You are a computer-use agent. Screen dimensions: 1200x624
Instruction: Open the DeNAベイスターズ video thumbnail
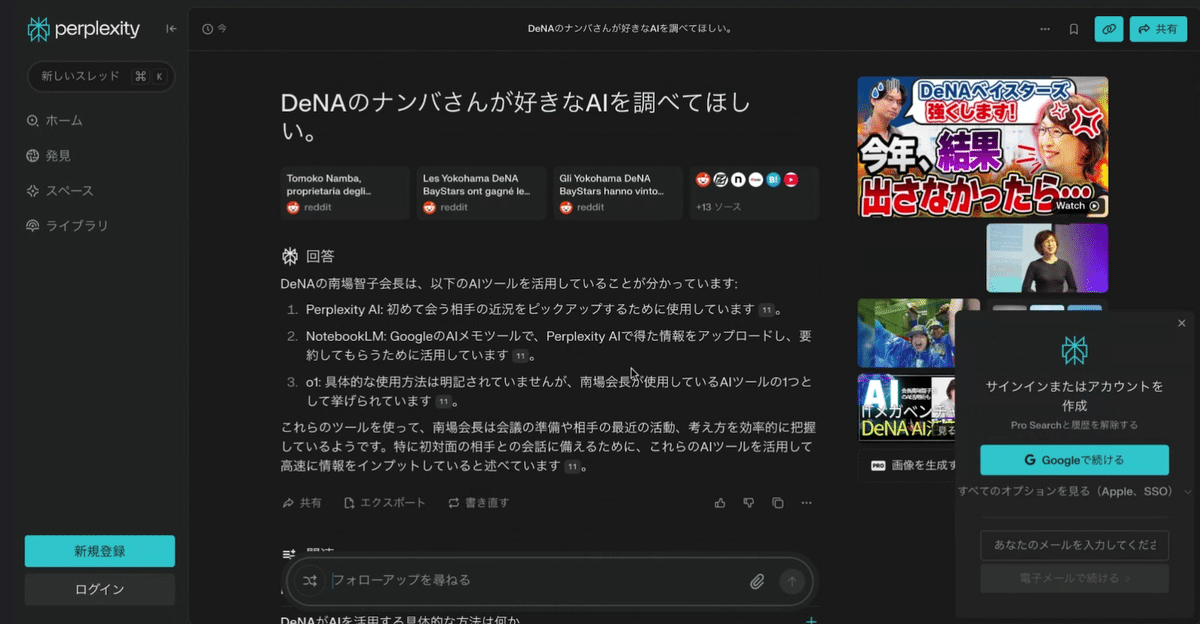pyautogui.click(x=982, y=147)
